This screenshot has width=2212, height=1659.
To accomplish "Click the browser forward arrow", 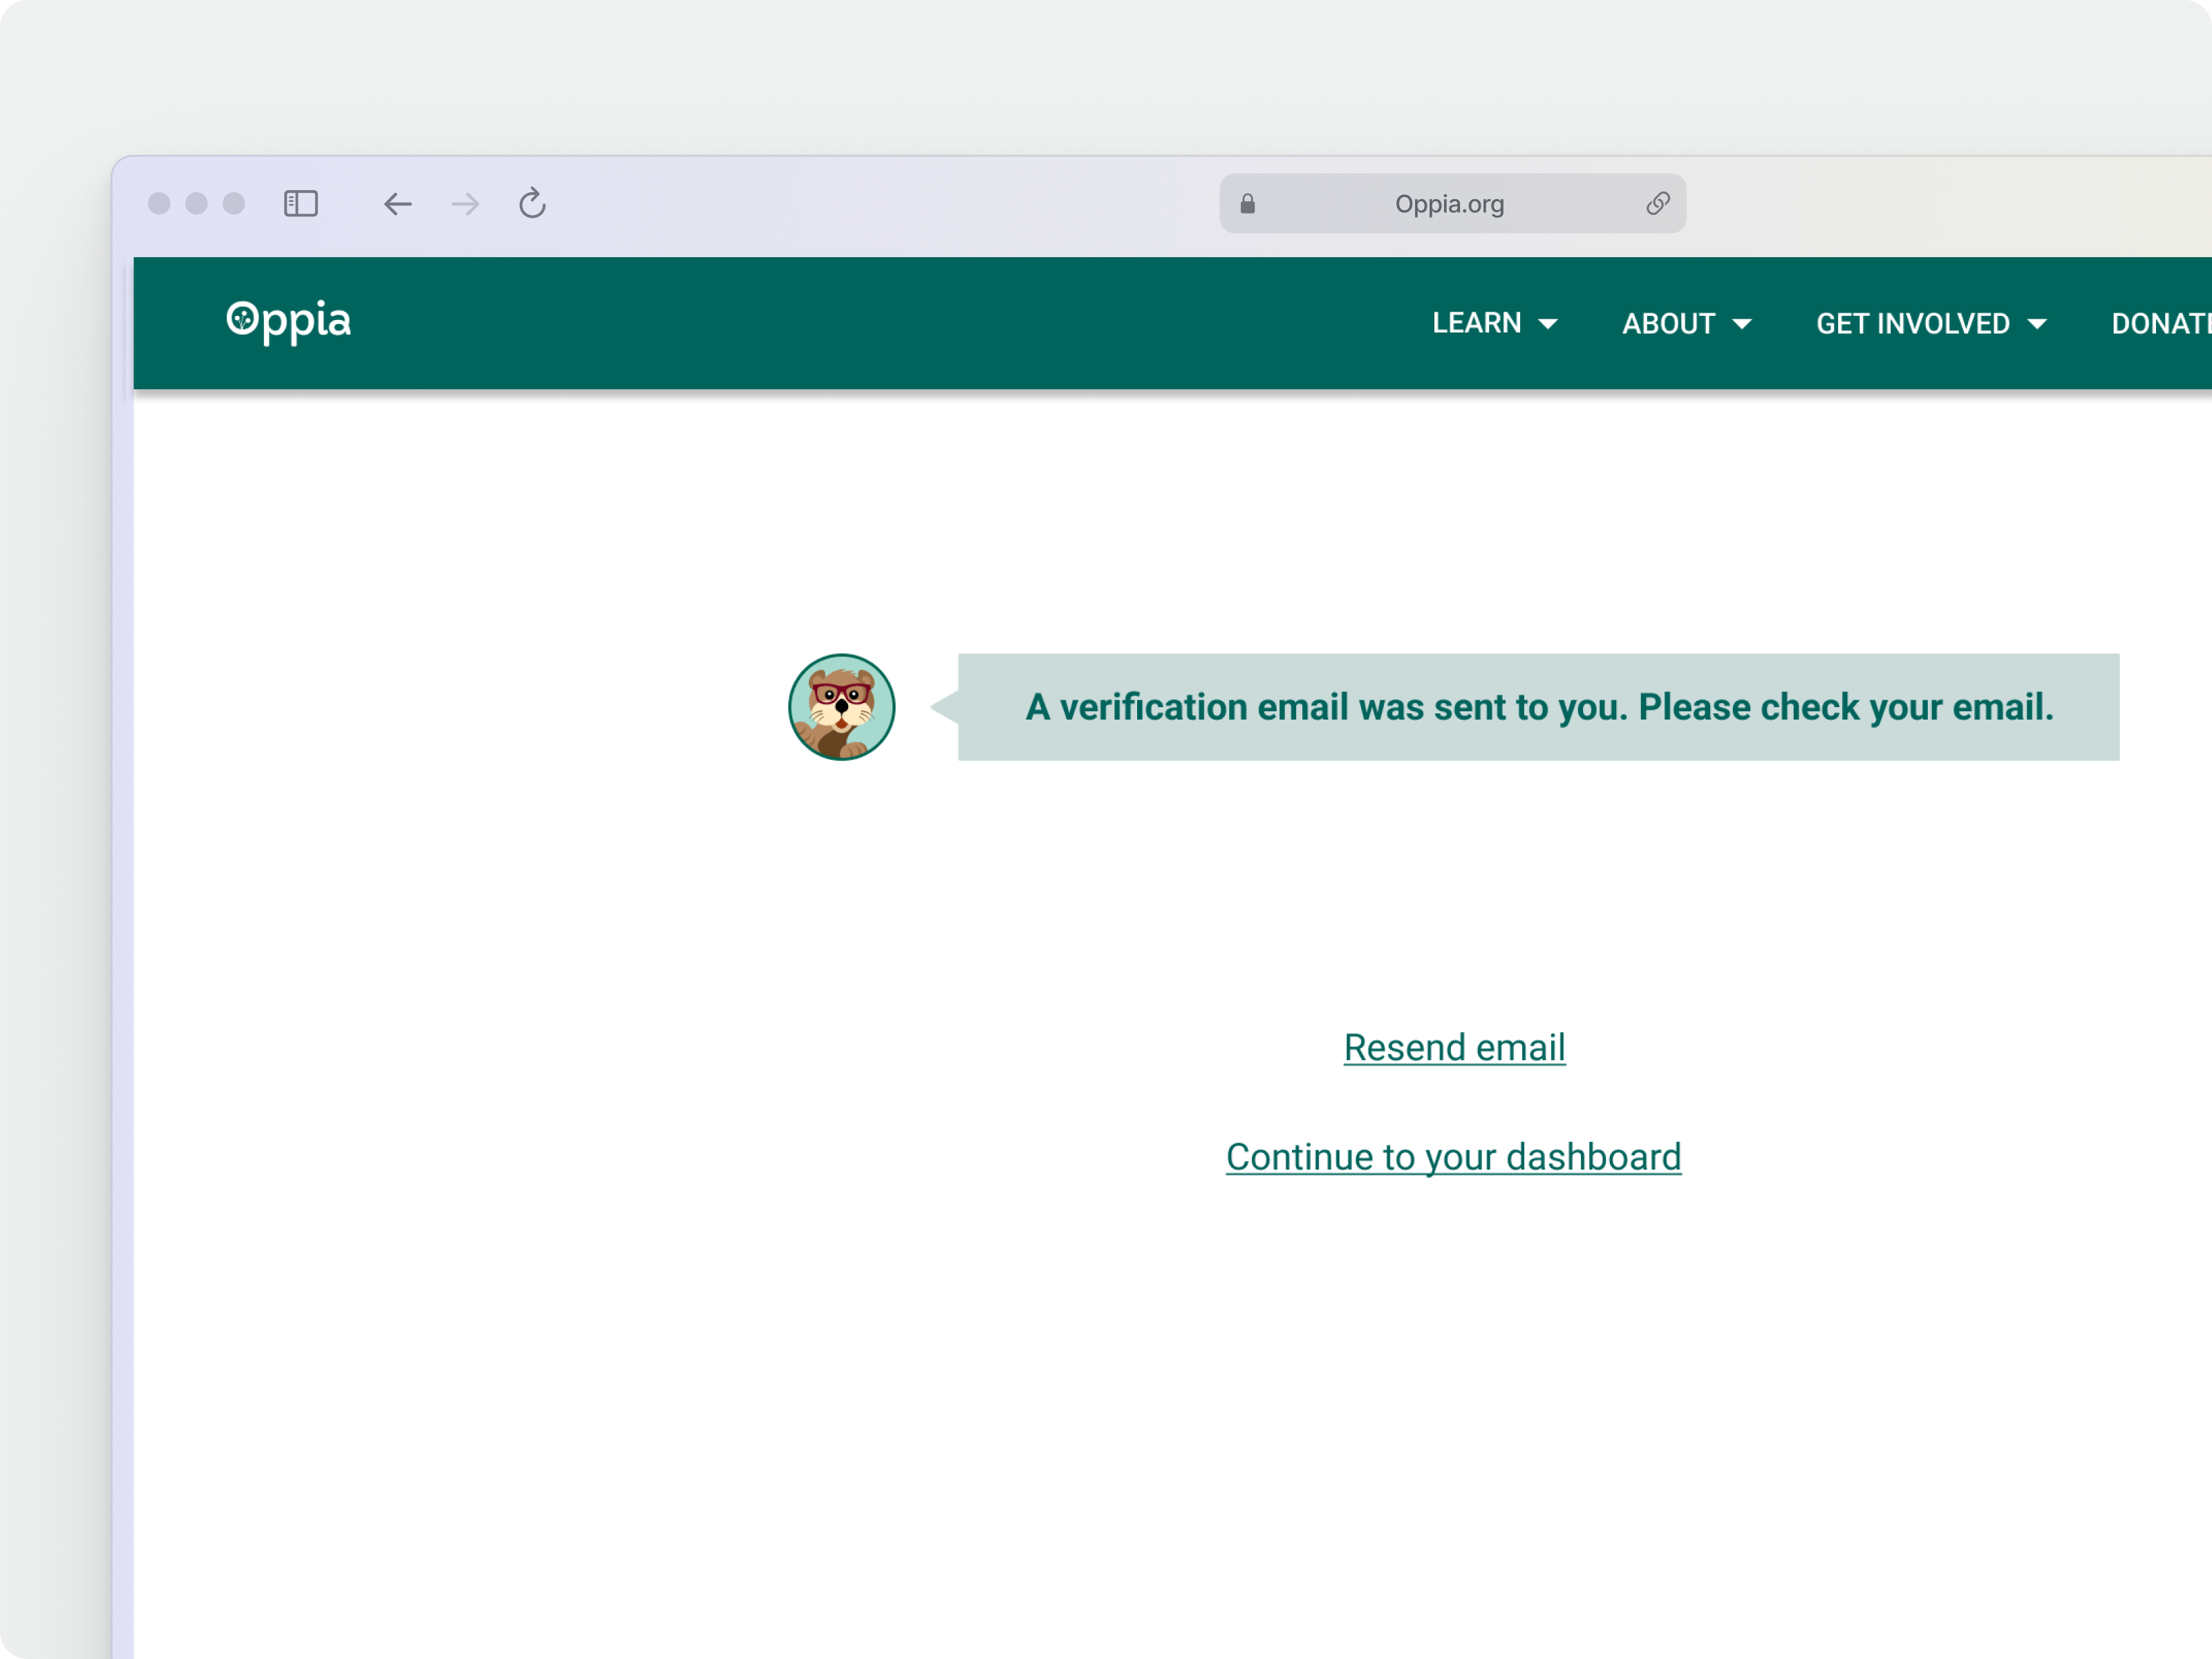I will (465, 204).
